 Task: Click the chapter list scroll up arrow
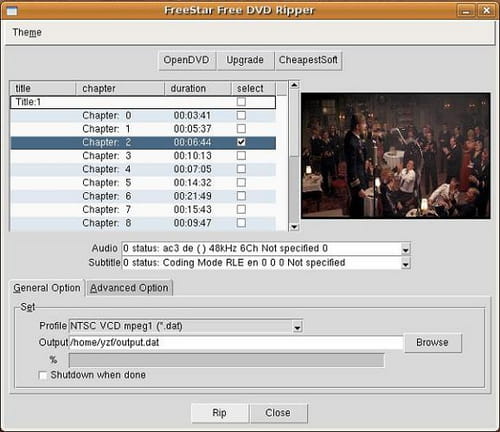pos(294,85)
